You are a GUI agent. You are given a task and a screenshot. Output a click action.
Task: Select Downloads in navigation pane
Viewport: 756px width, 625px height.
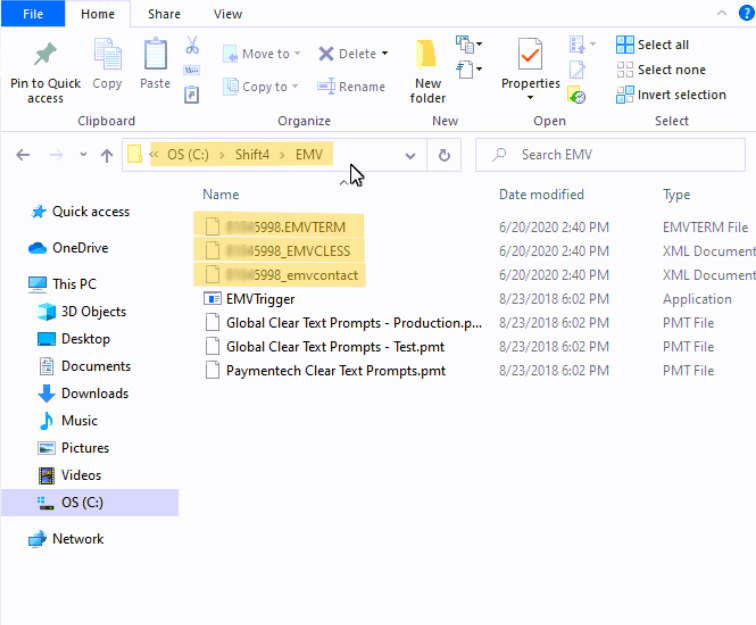(94, 393)
